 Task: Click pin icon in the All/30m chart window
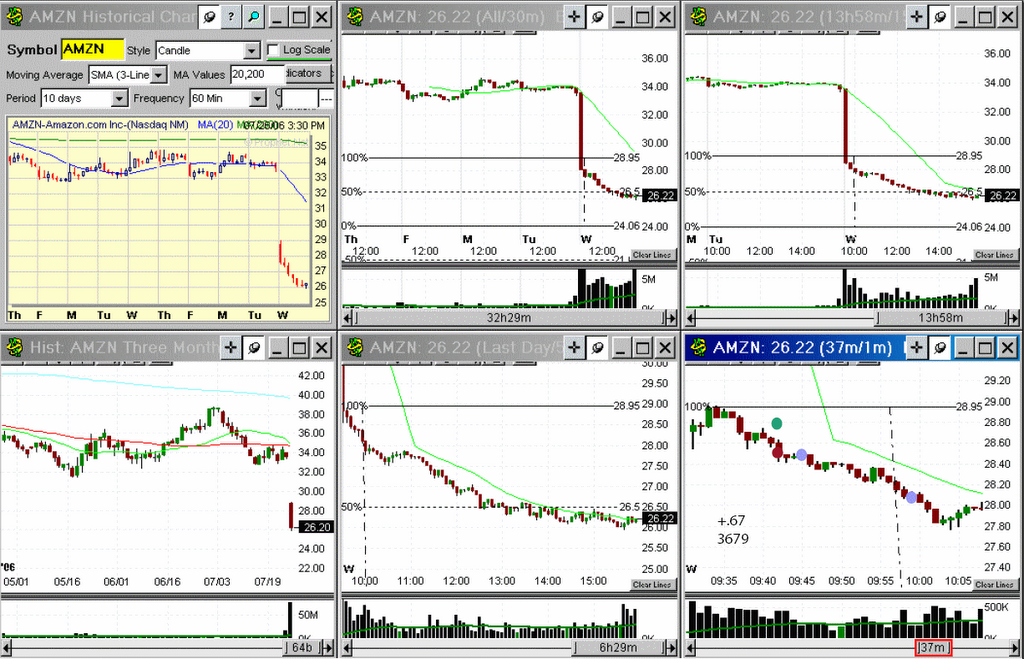pyautogui.click(x=597, y=17)
